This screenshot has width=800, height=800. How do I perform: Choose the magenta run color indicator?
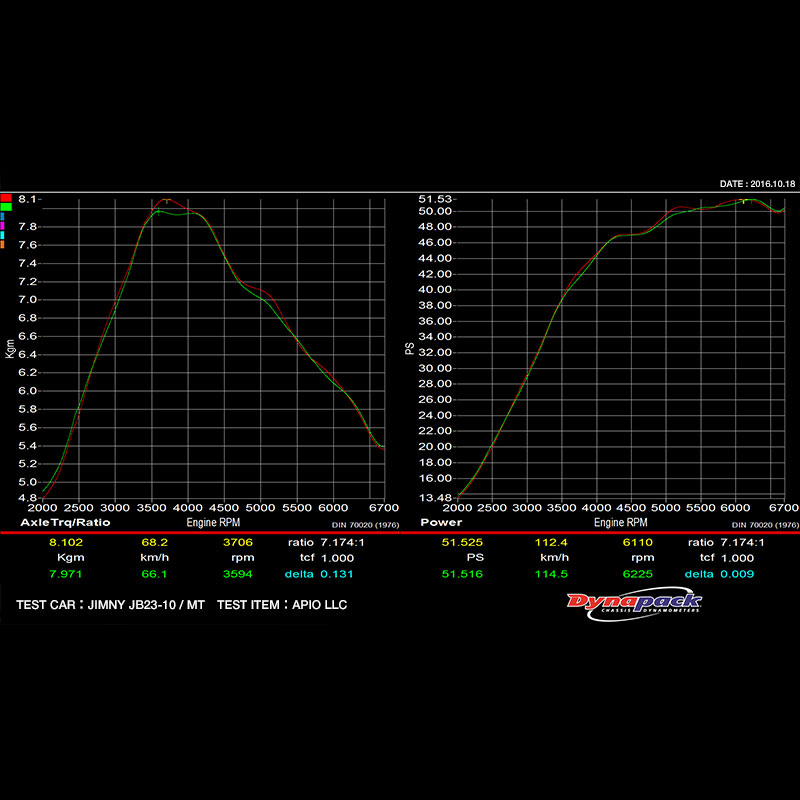pos(3,225)
